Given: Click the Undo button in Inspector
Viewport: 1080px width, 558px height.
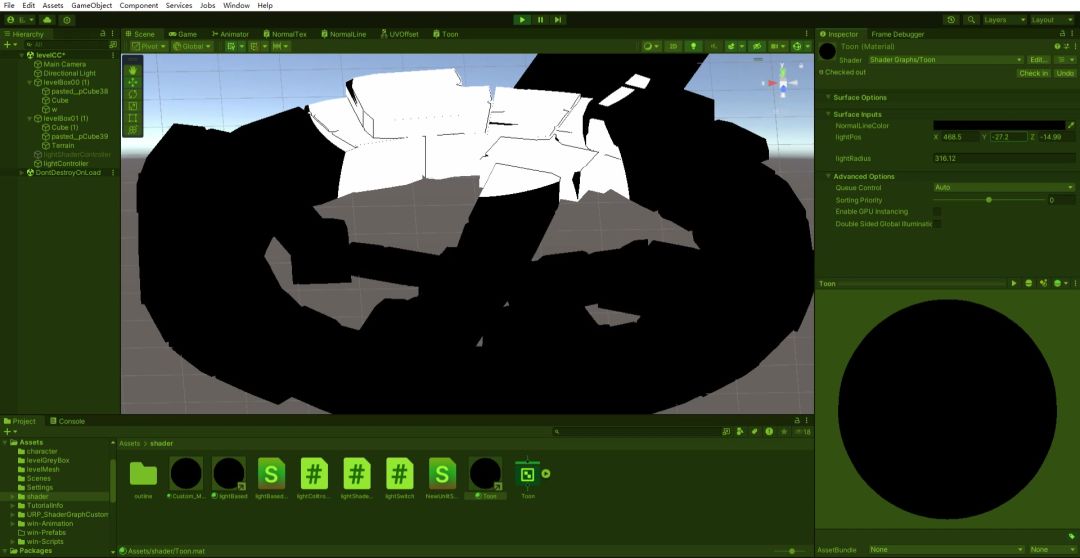Looking at the screenshot, I should [x=1064, y=73].
